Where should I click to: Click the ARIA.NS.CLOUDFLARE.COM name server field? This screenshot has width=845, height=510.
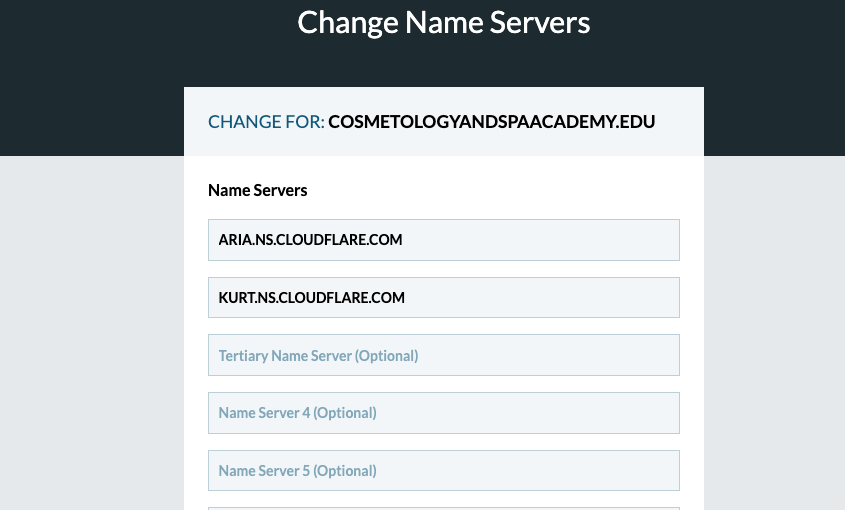444,240
